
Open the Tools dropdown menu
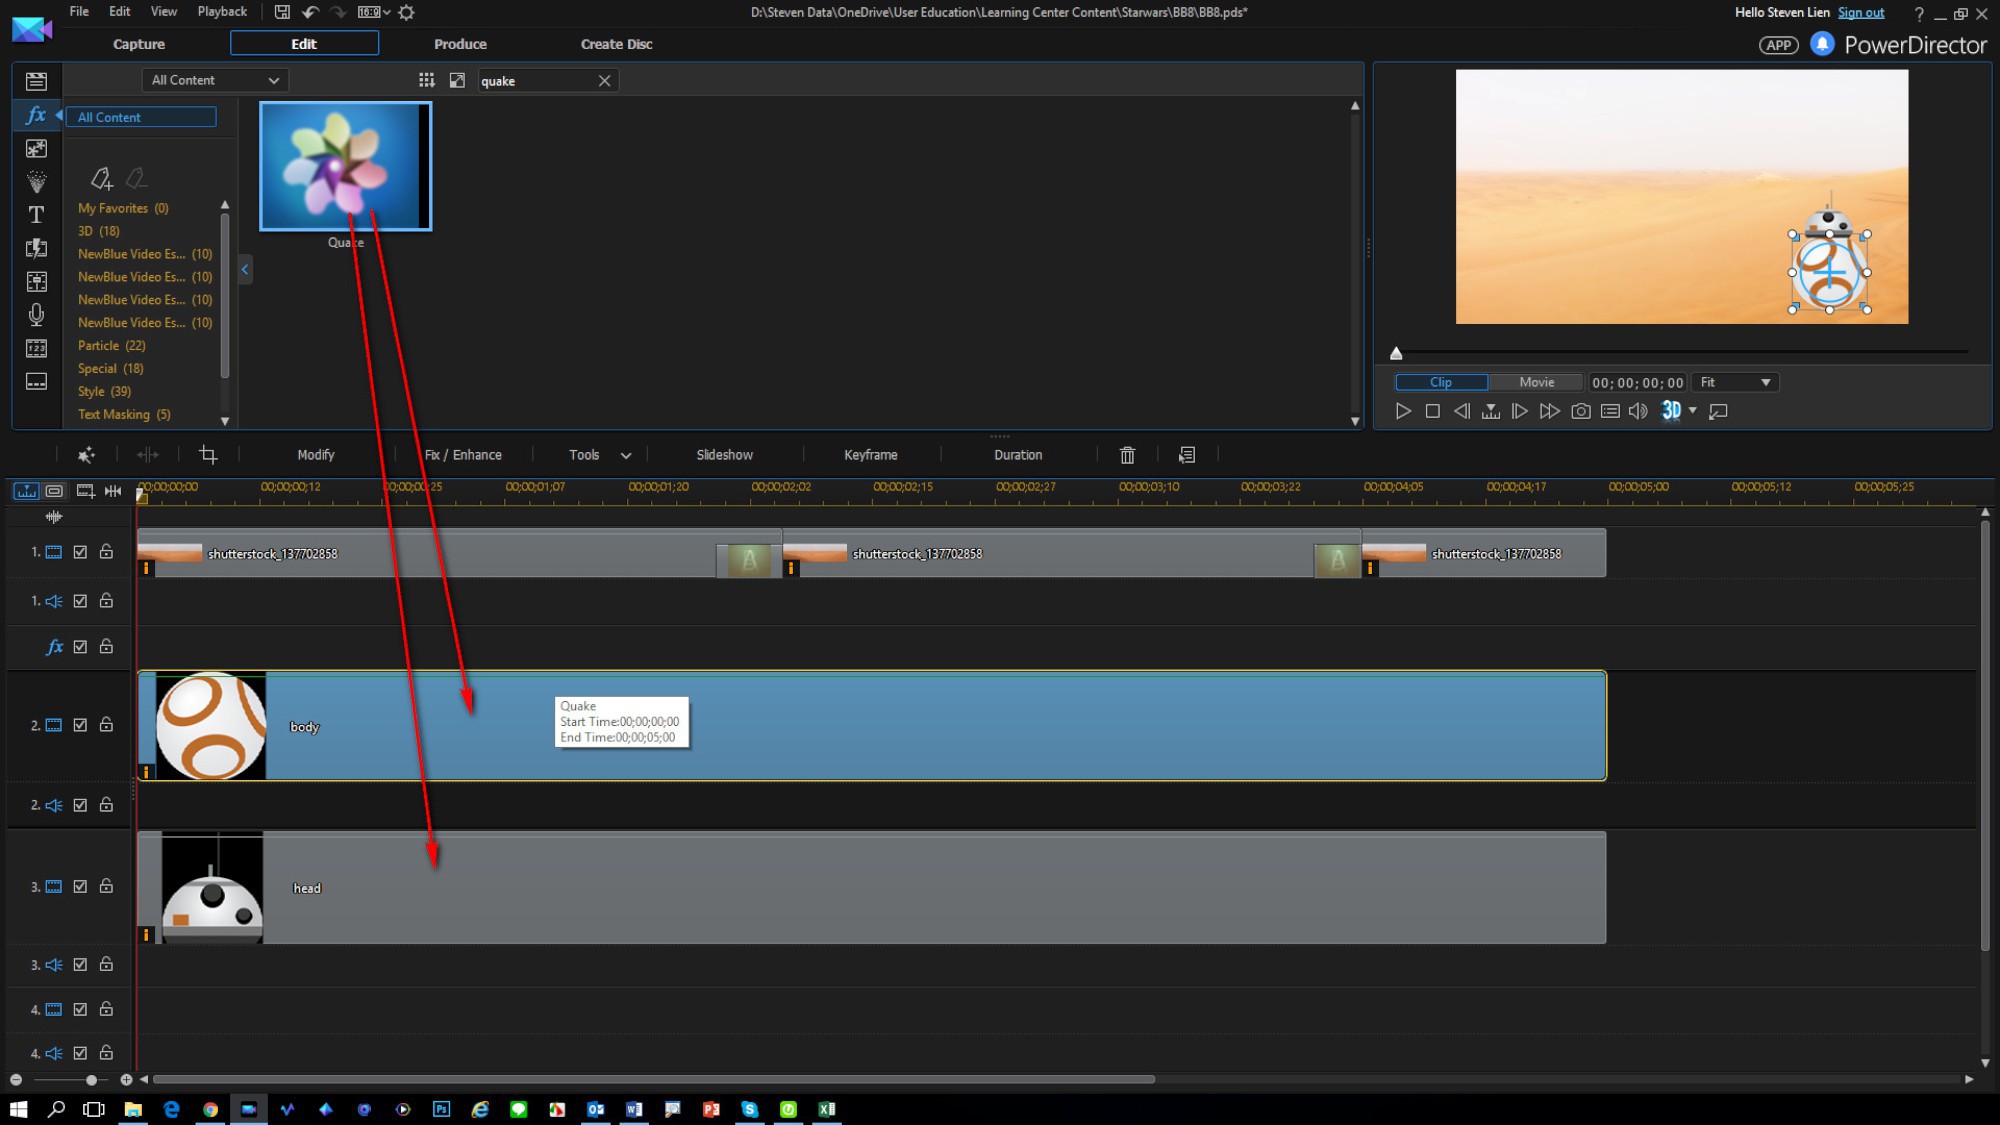pyautogui.click(x=599, y=455)
